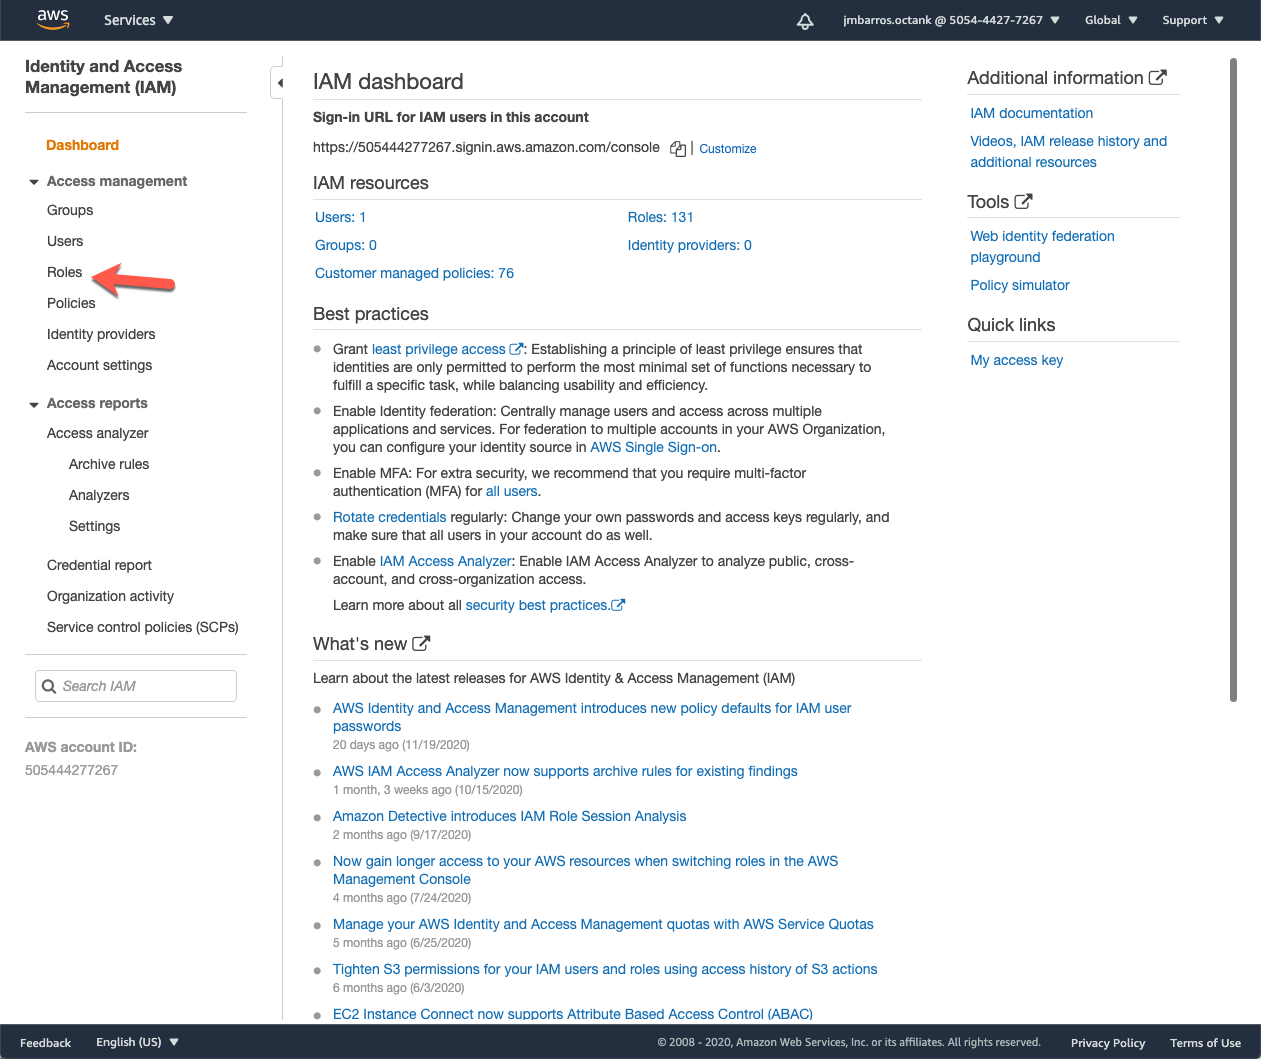Screen dimensions: 1261x1059
Task: Open Amazon Detective IAM Role Session Analysis news
Action: click(509, 816)
